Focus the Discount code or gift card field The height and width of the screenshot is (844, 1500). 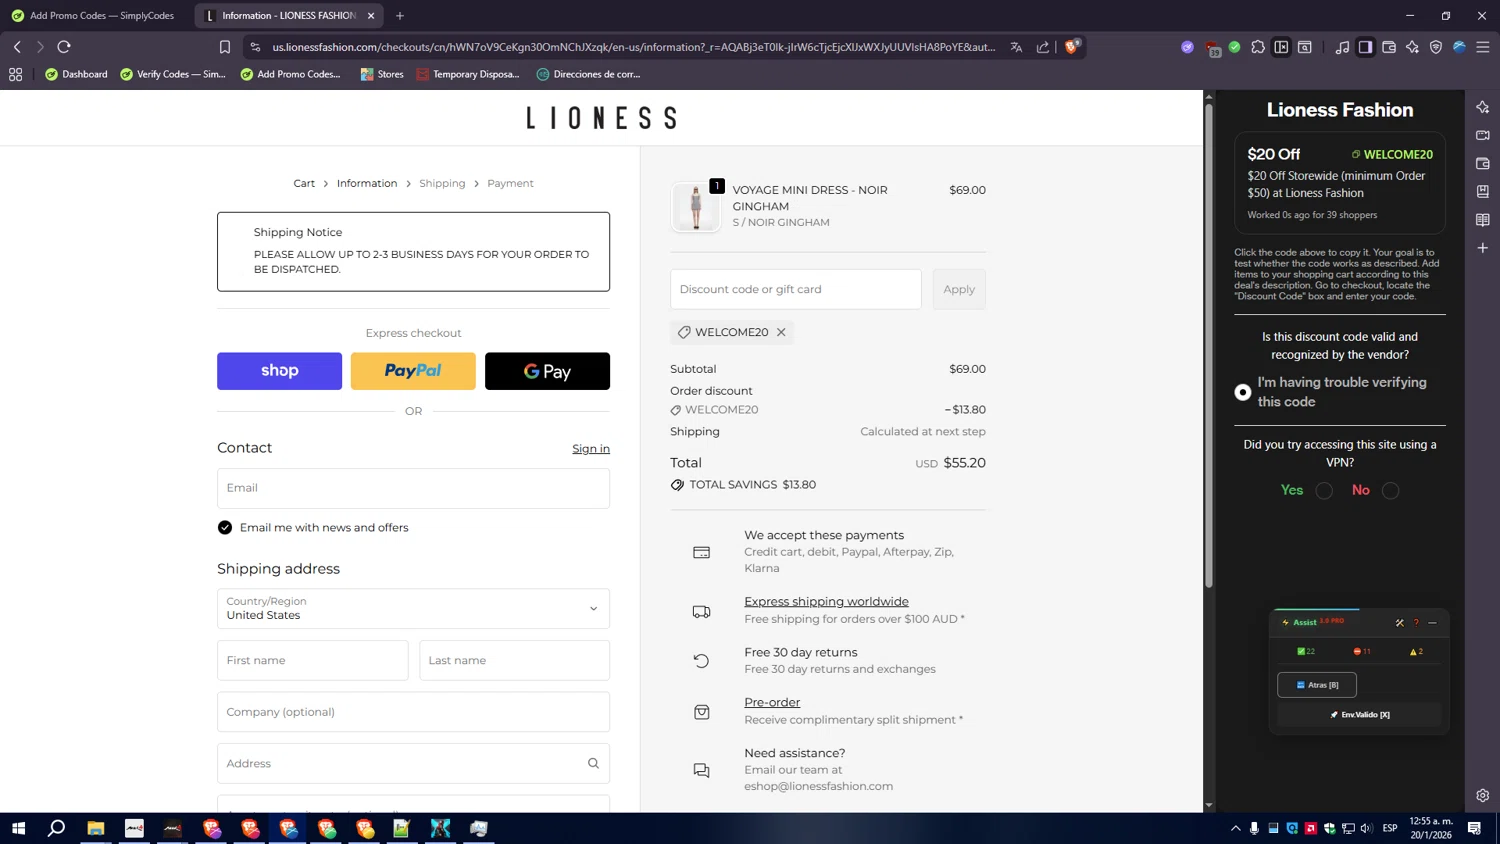(x=796, y=289)
